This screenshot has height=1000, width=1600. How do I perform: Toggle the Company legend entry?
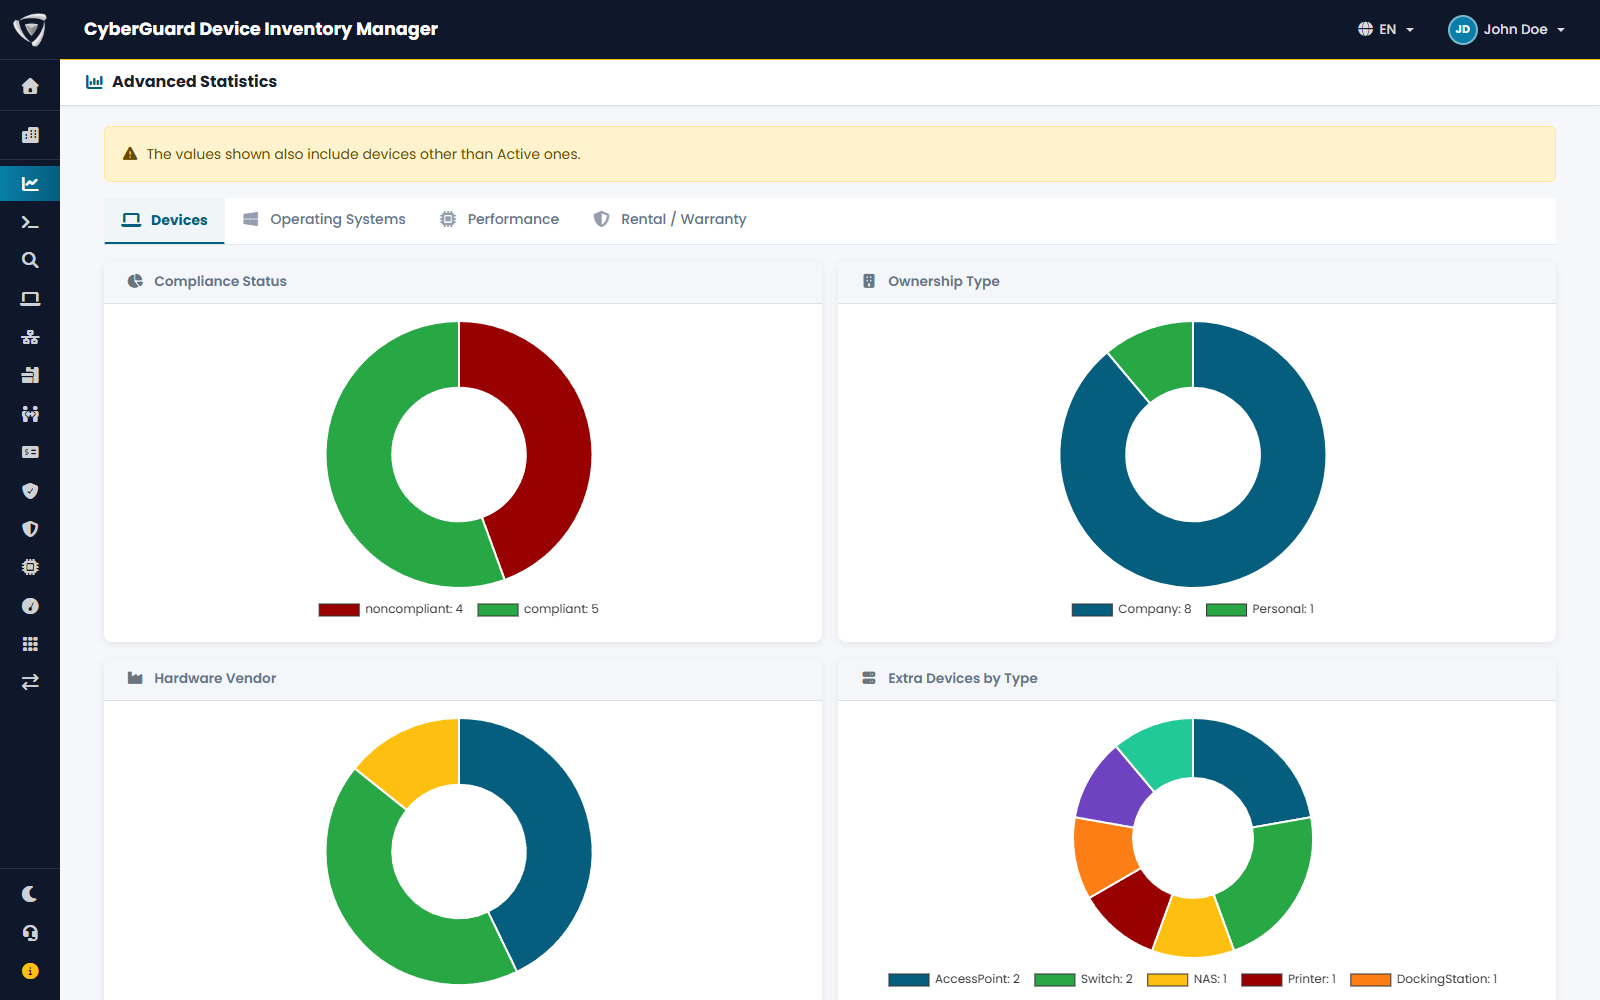(1132, 609)
